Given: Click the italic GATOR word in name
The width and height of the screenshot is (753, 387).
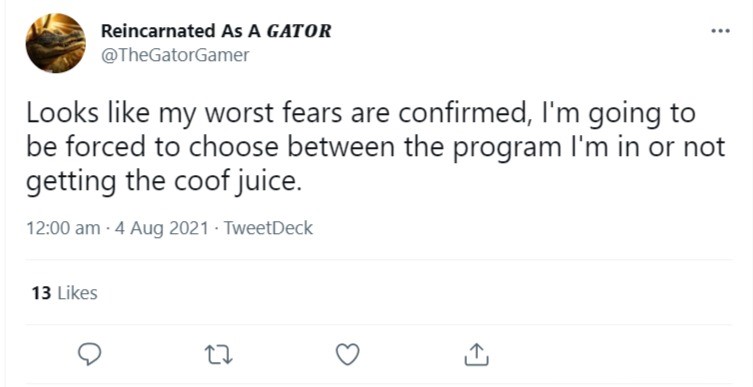Looking at the screenshot, I should click(x=299, y=31).
